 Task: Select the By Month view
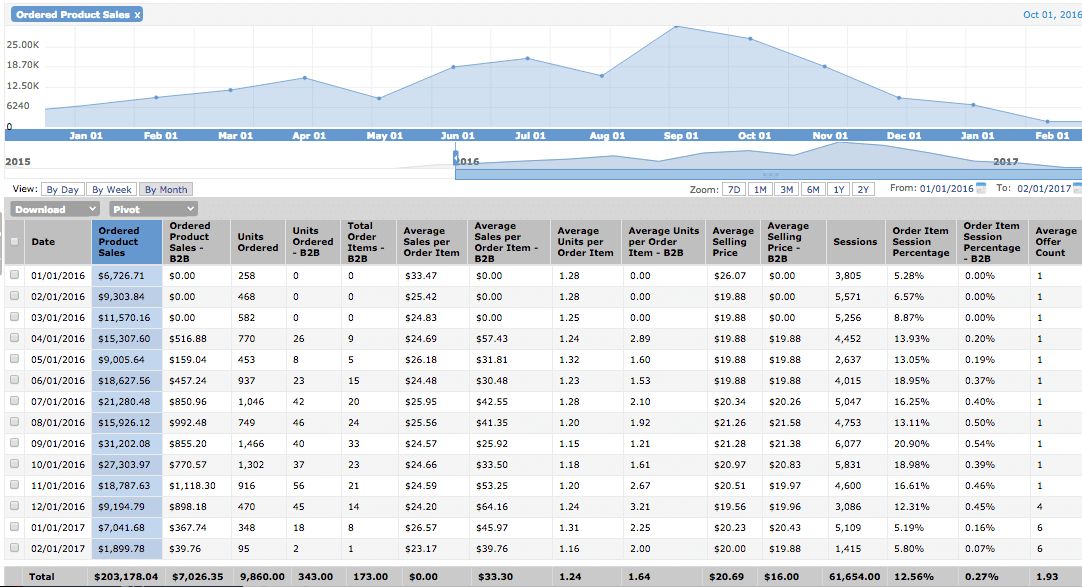pyautogui.click(x=165, y=190)
